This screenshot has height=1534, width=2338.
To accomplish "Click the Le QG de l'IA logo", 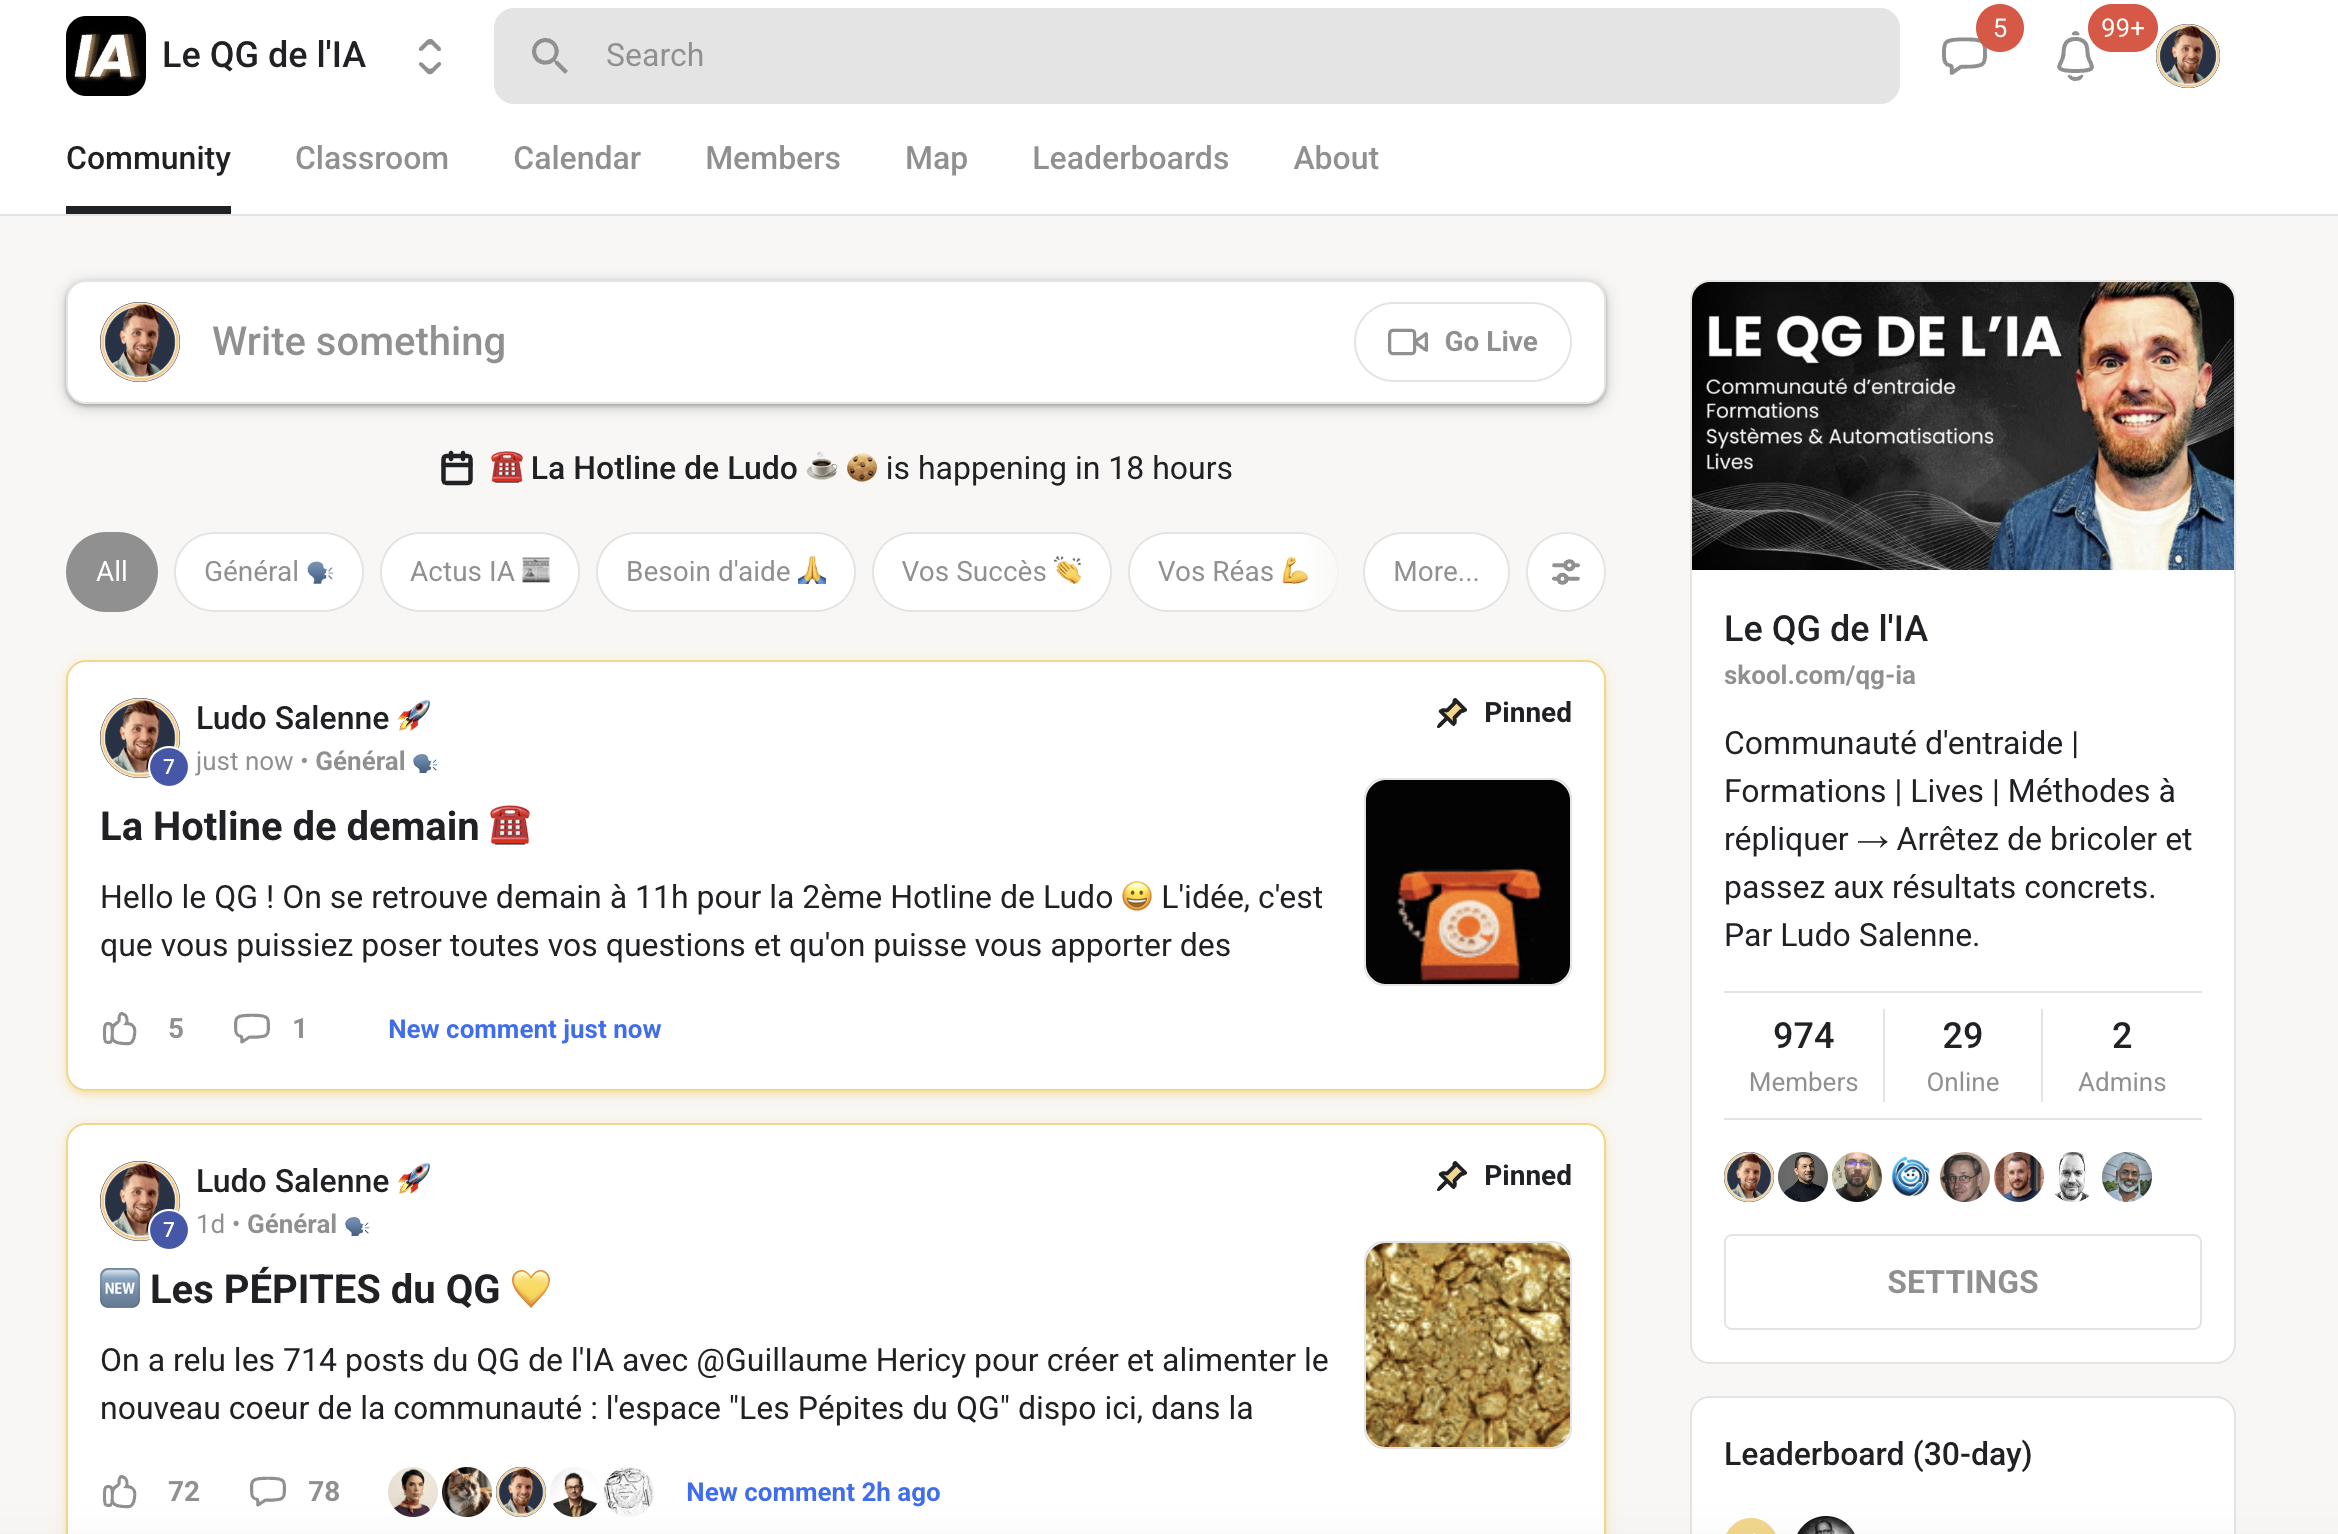I will tap(106, 56).
